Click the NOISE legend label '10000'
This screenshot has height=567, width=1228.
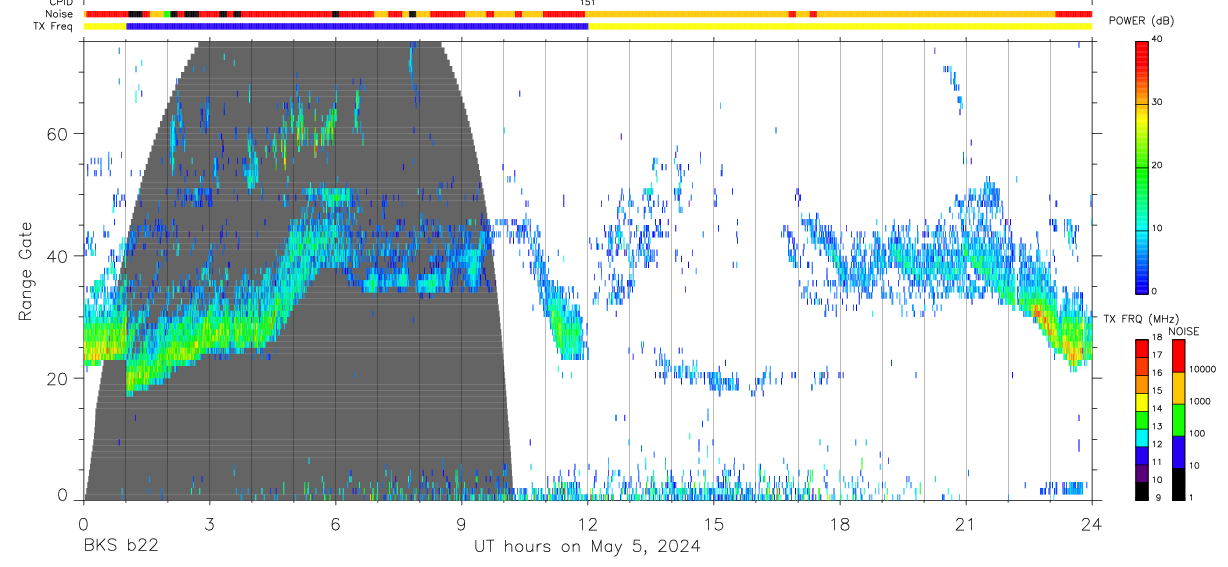coord(1202,369)
